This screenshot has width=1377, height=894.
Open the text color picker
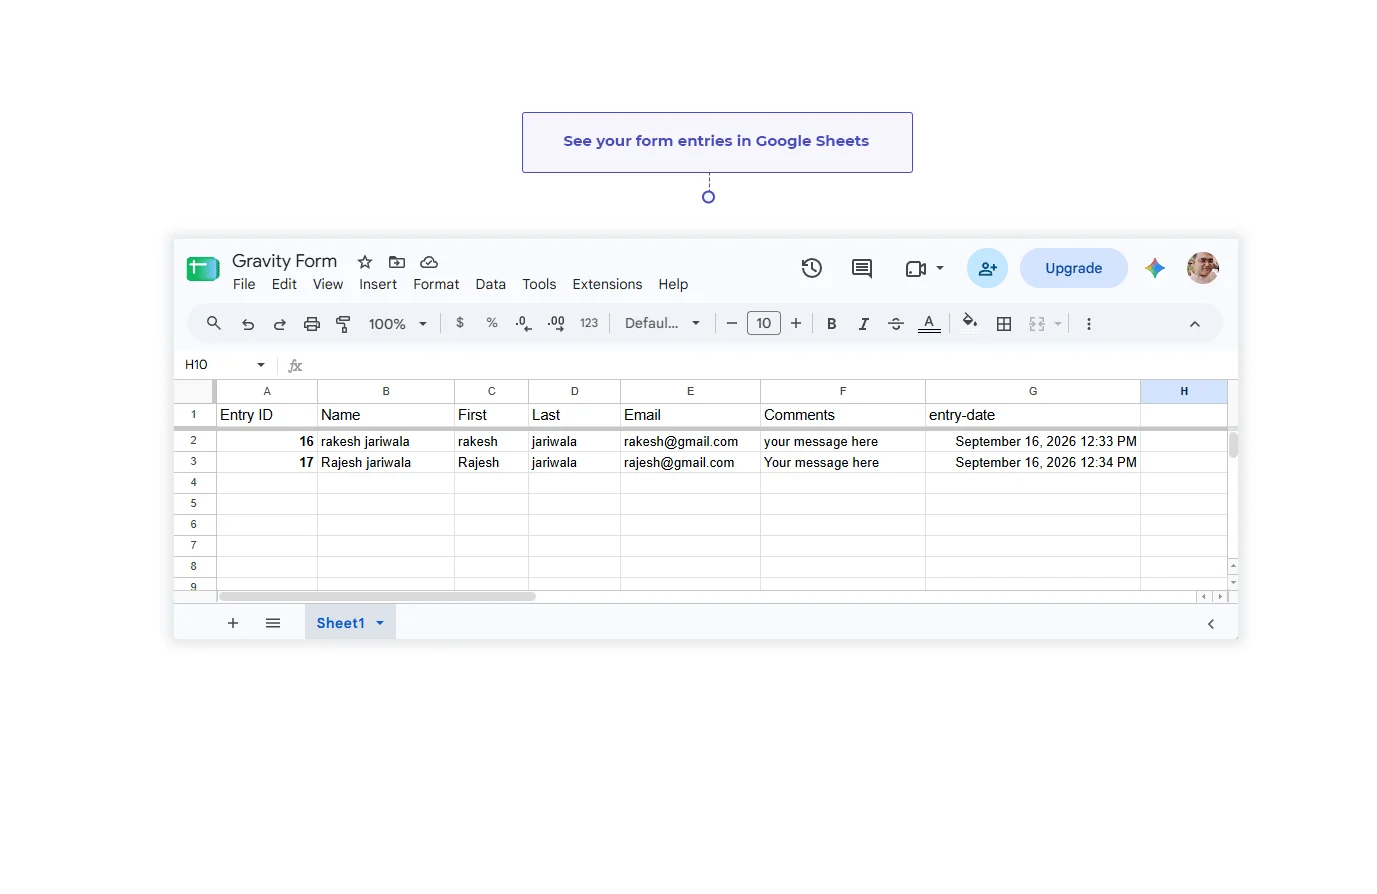[x=929, y=324]
